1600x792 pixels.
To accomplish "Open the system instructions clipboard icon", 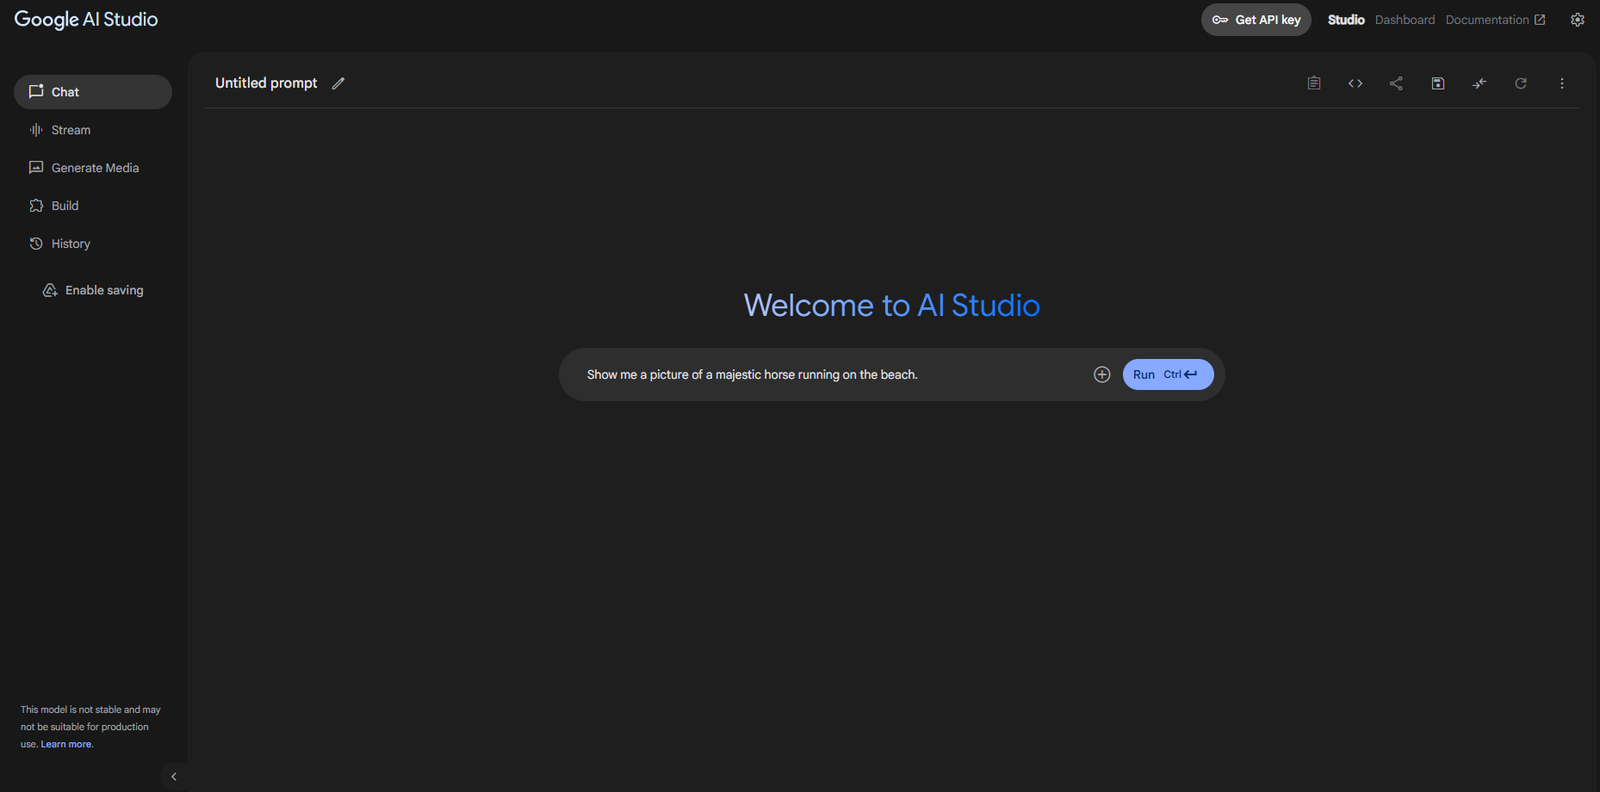I will (1314, 84).
